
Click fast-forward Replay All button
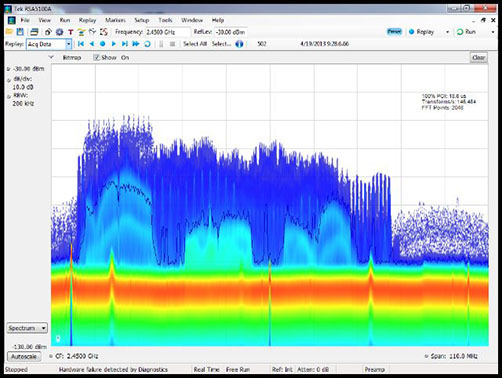(x=136, y=44)
